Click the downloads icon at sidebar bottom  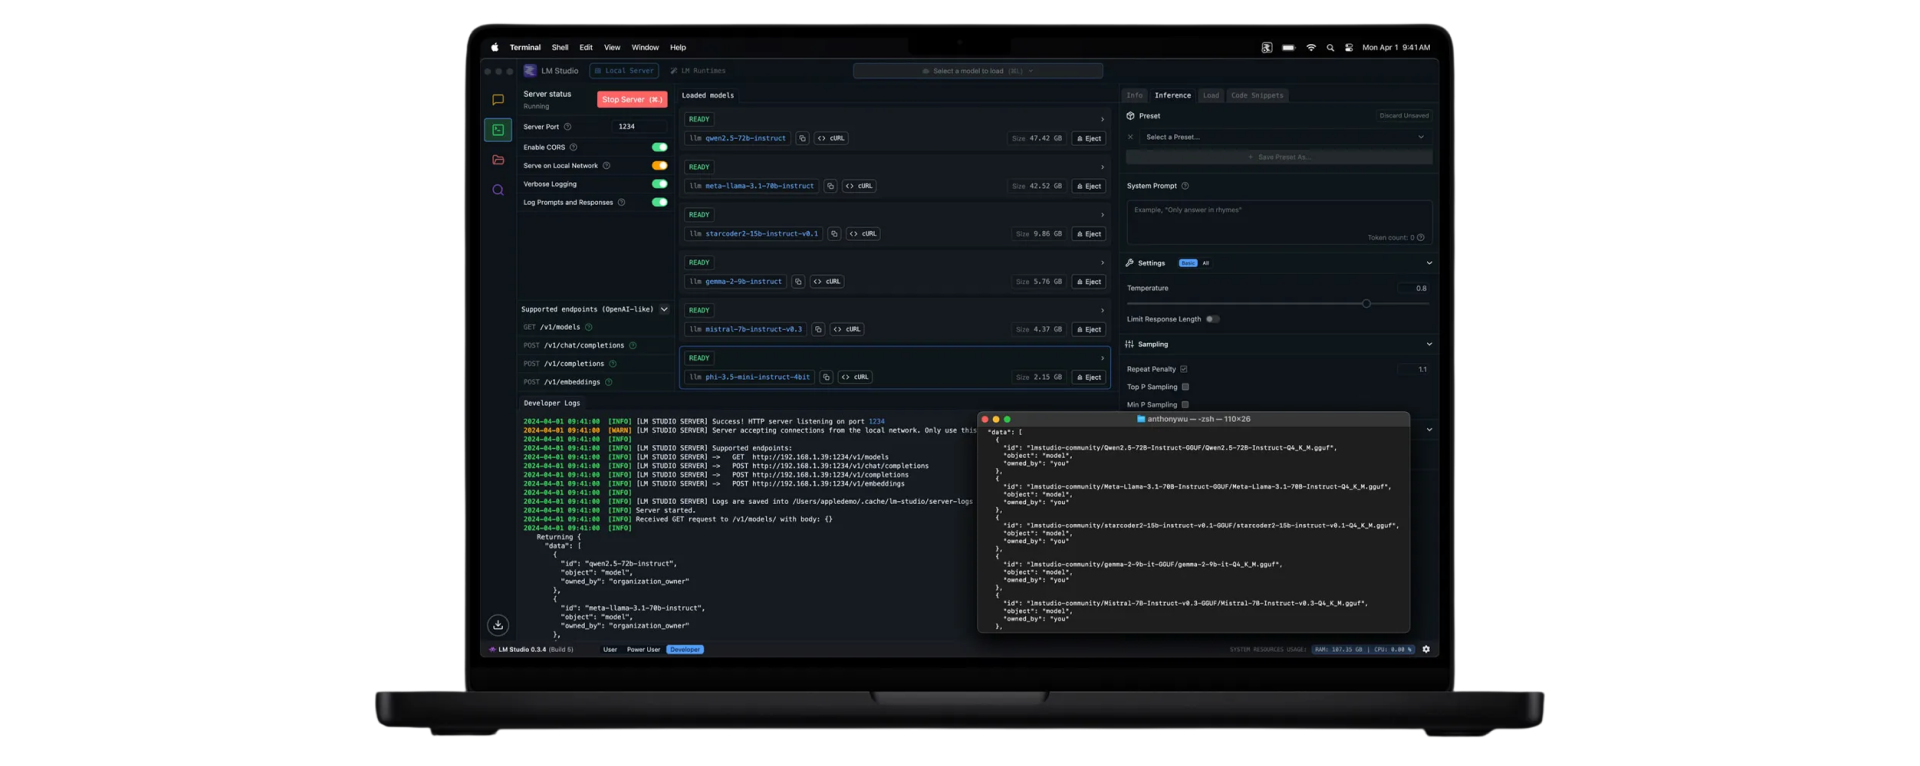[x=498, y=625]
